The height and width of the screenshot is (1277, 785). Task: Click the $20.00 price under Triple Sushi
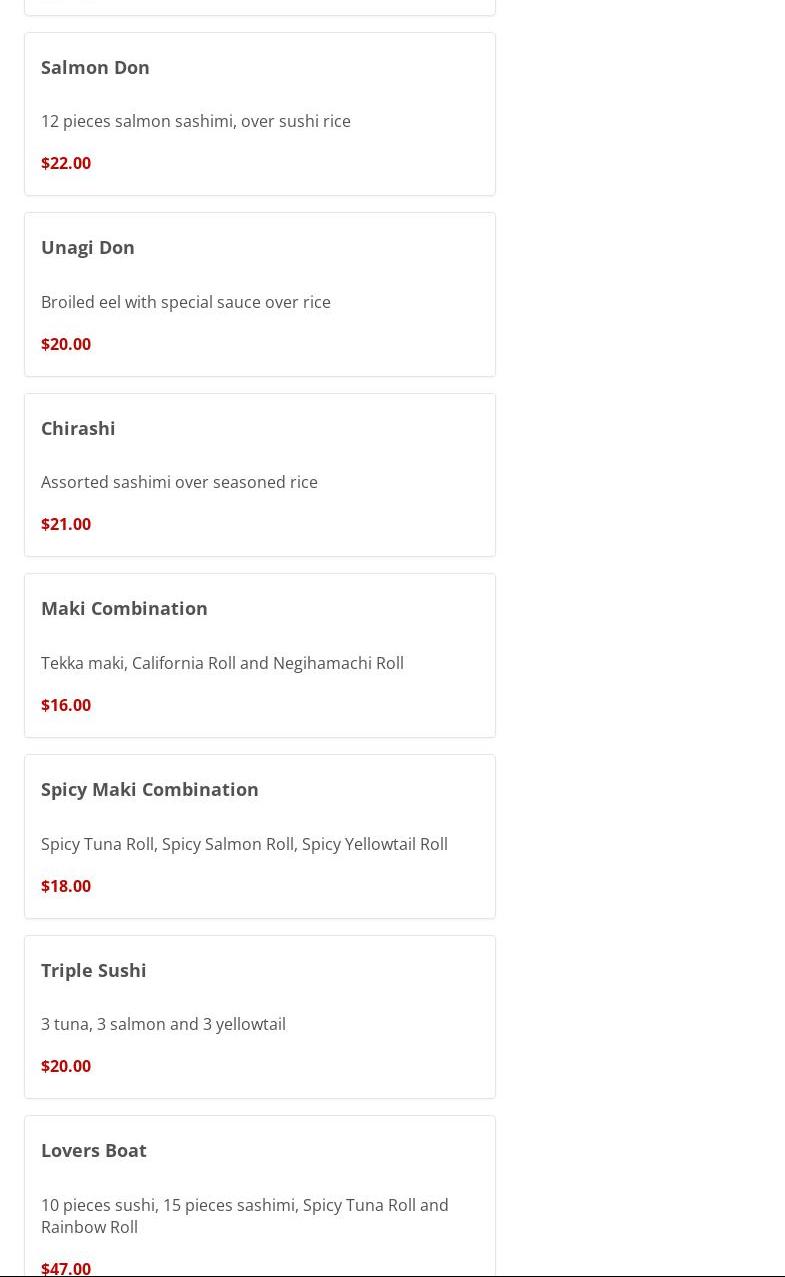66,1066
